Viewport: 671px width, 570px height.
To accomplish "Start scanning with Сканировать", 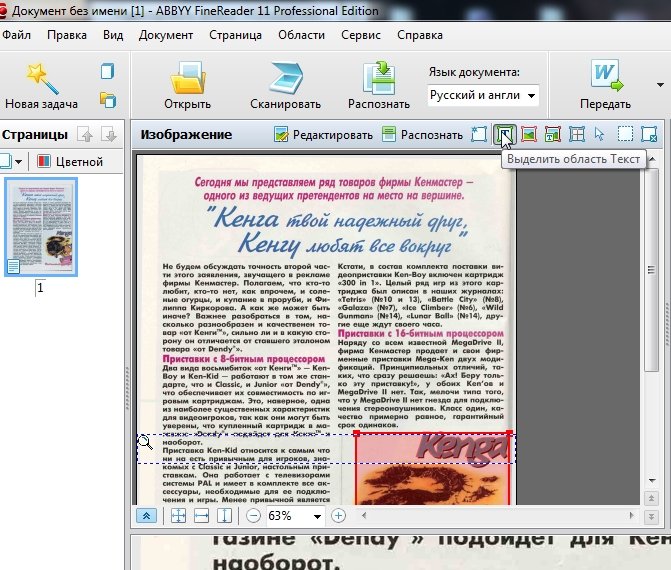I will tap(285, 85).
